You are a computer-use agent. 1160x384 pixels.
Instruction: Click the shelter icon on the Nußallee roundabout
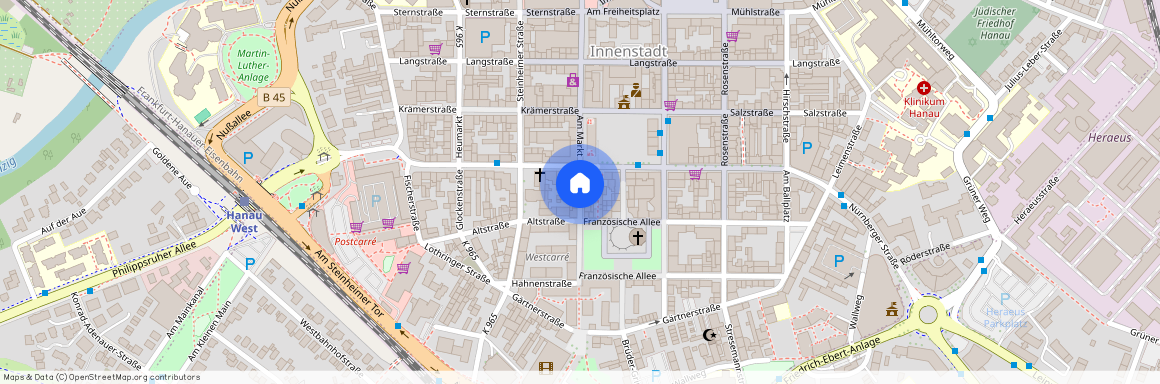tap(323, 155)
